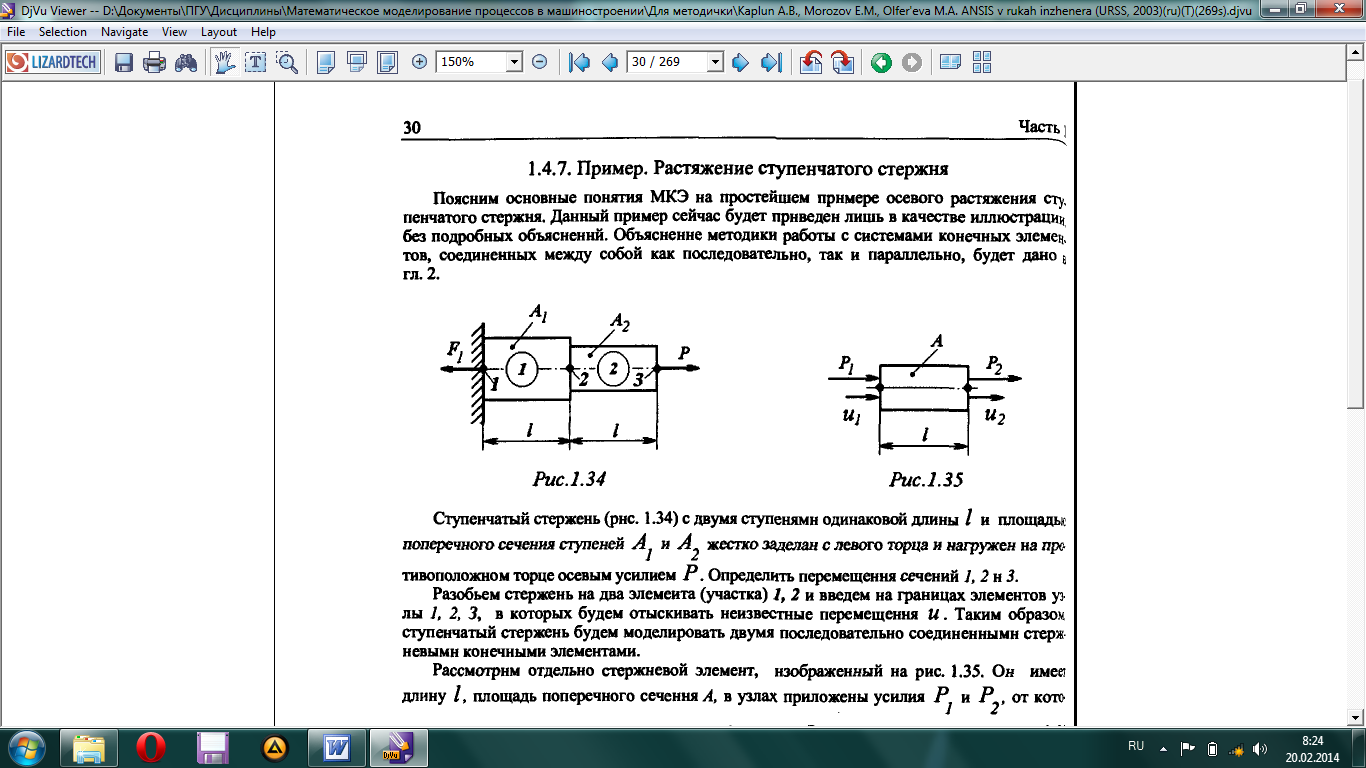This screenshot has height=768, width=1366.
Task: Switch to Microsoft Word on the taskbar
Action: click(x=338, y=748)
